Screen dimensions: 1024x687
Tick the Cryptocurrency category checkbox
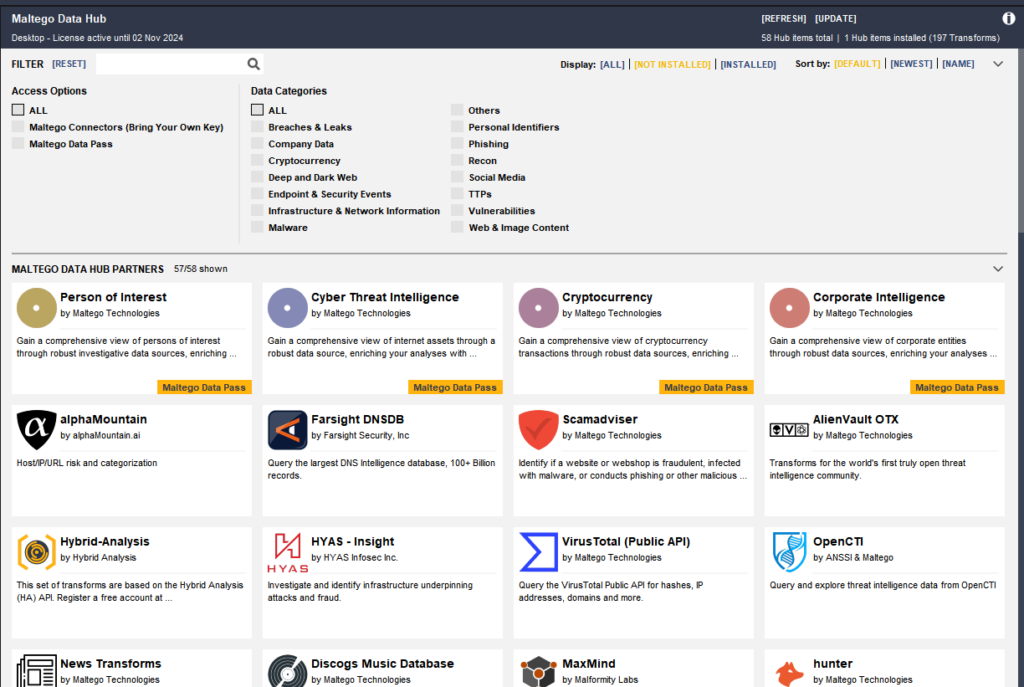pyautogui.click(x=257, y=160)
